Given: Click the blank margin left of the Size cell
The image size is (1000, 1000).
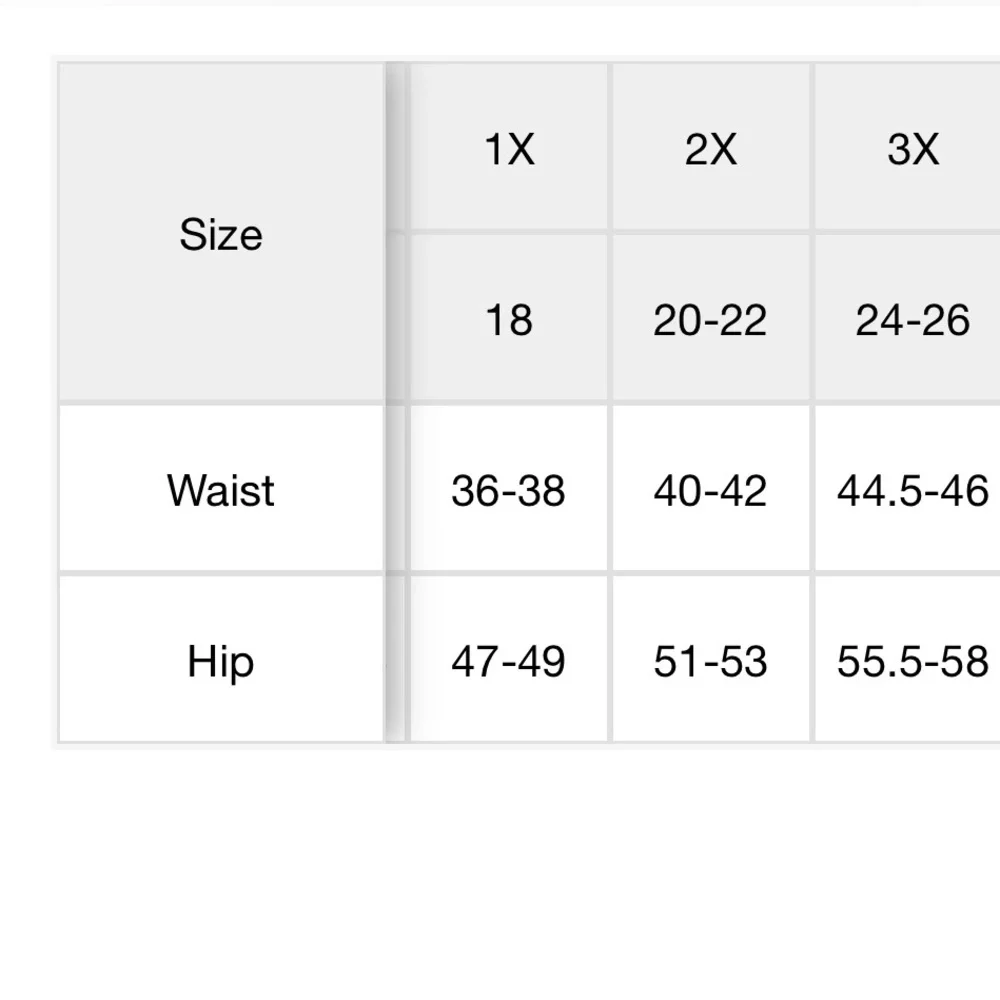Looking at the screenshot, I should [27, 234].
